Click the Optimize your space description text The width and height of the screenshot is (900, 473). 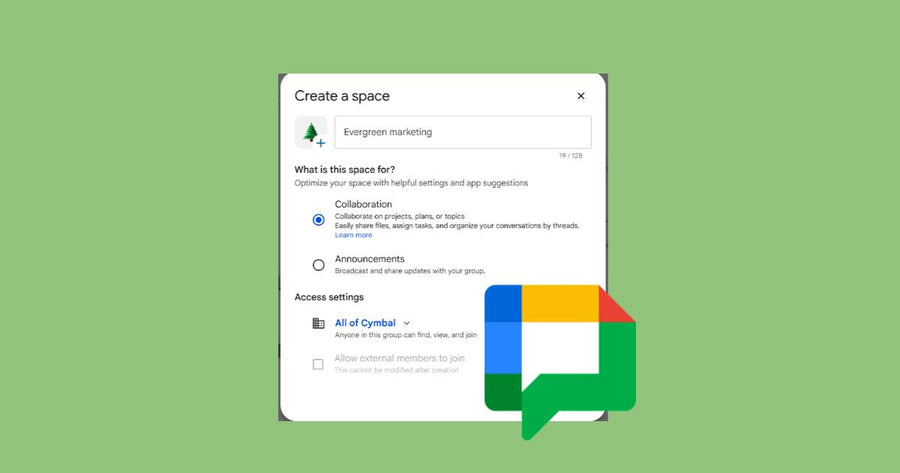pyautogui.click(x=411, y=183)
